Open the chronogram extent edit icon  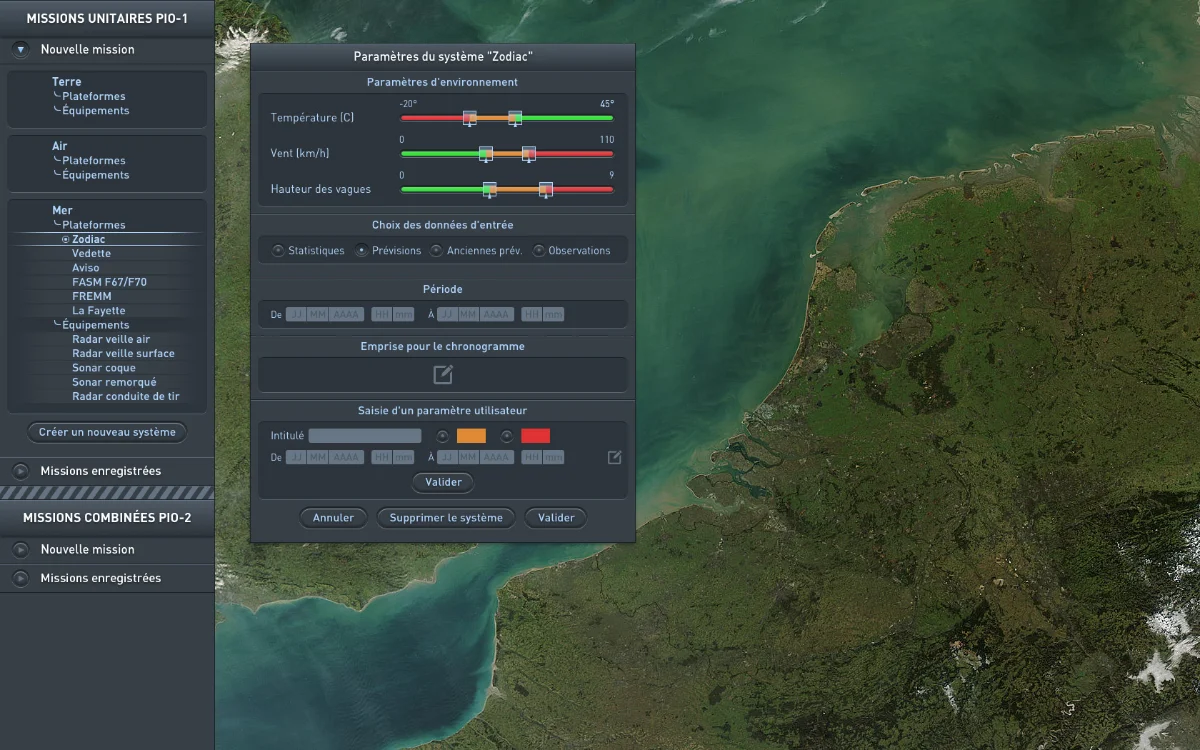[443, 375]
